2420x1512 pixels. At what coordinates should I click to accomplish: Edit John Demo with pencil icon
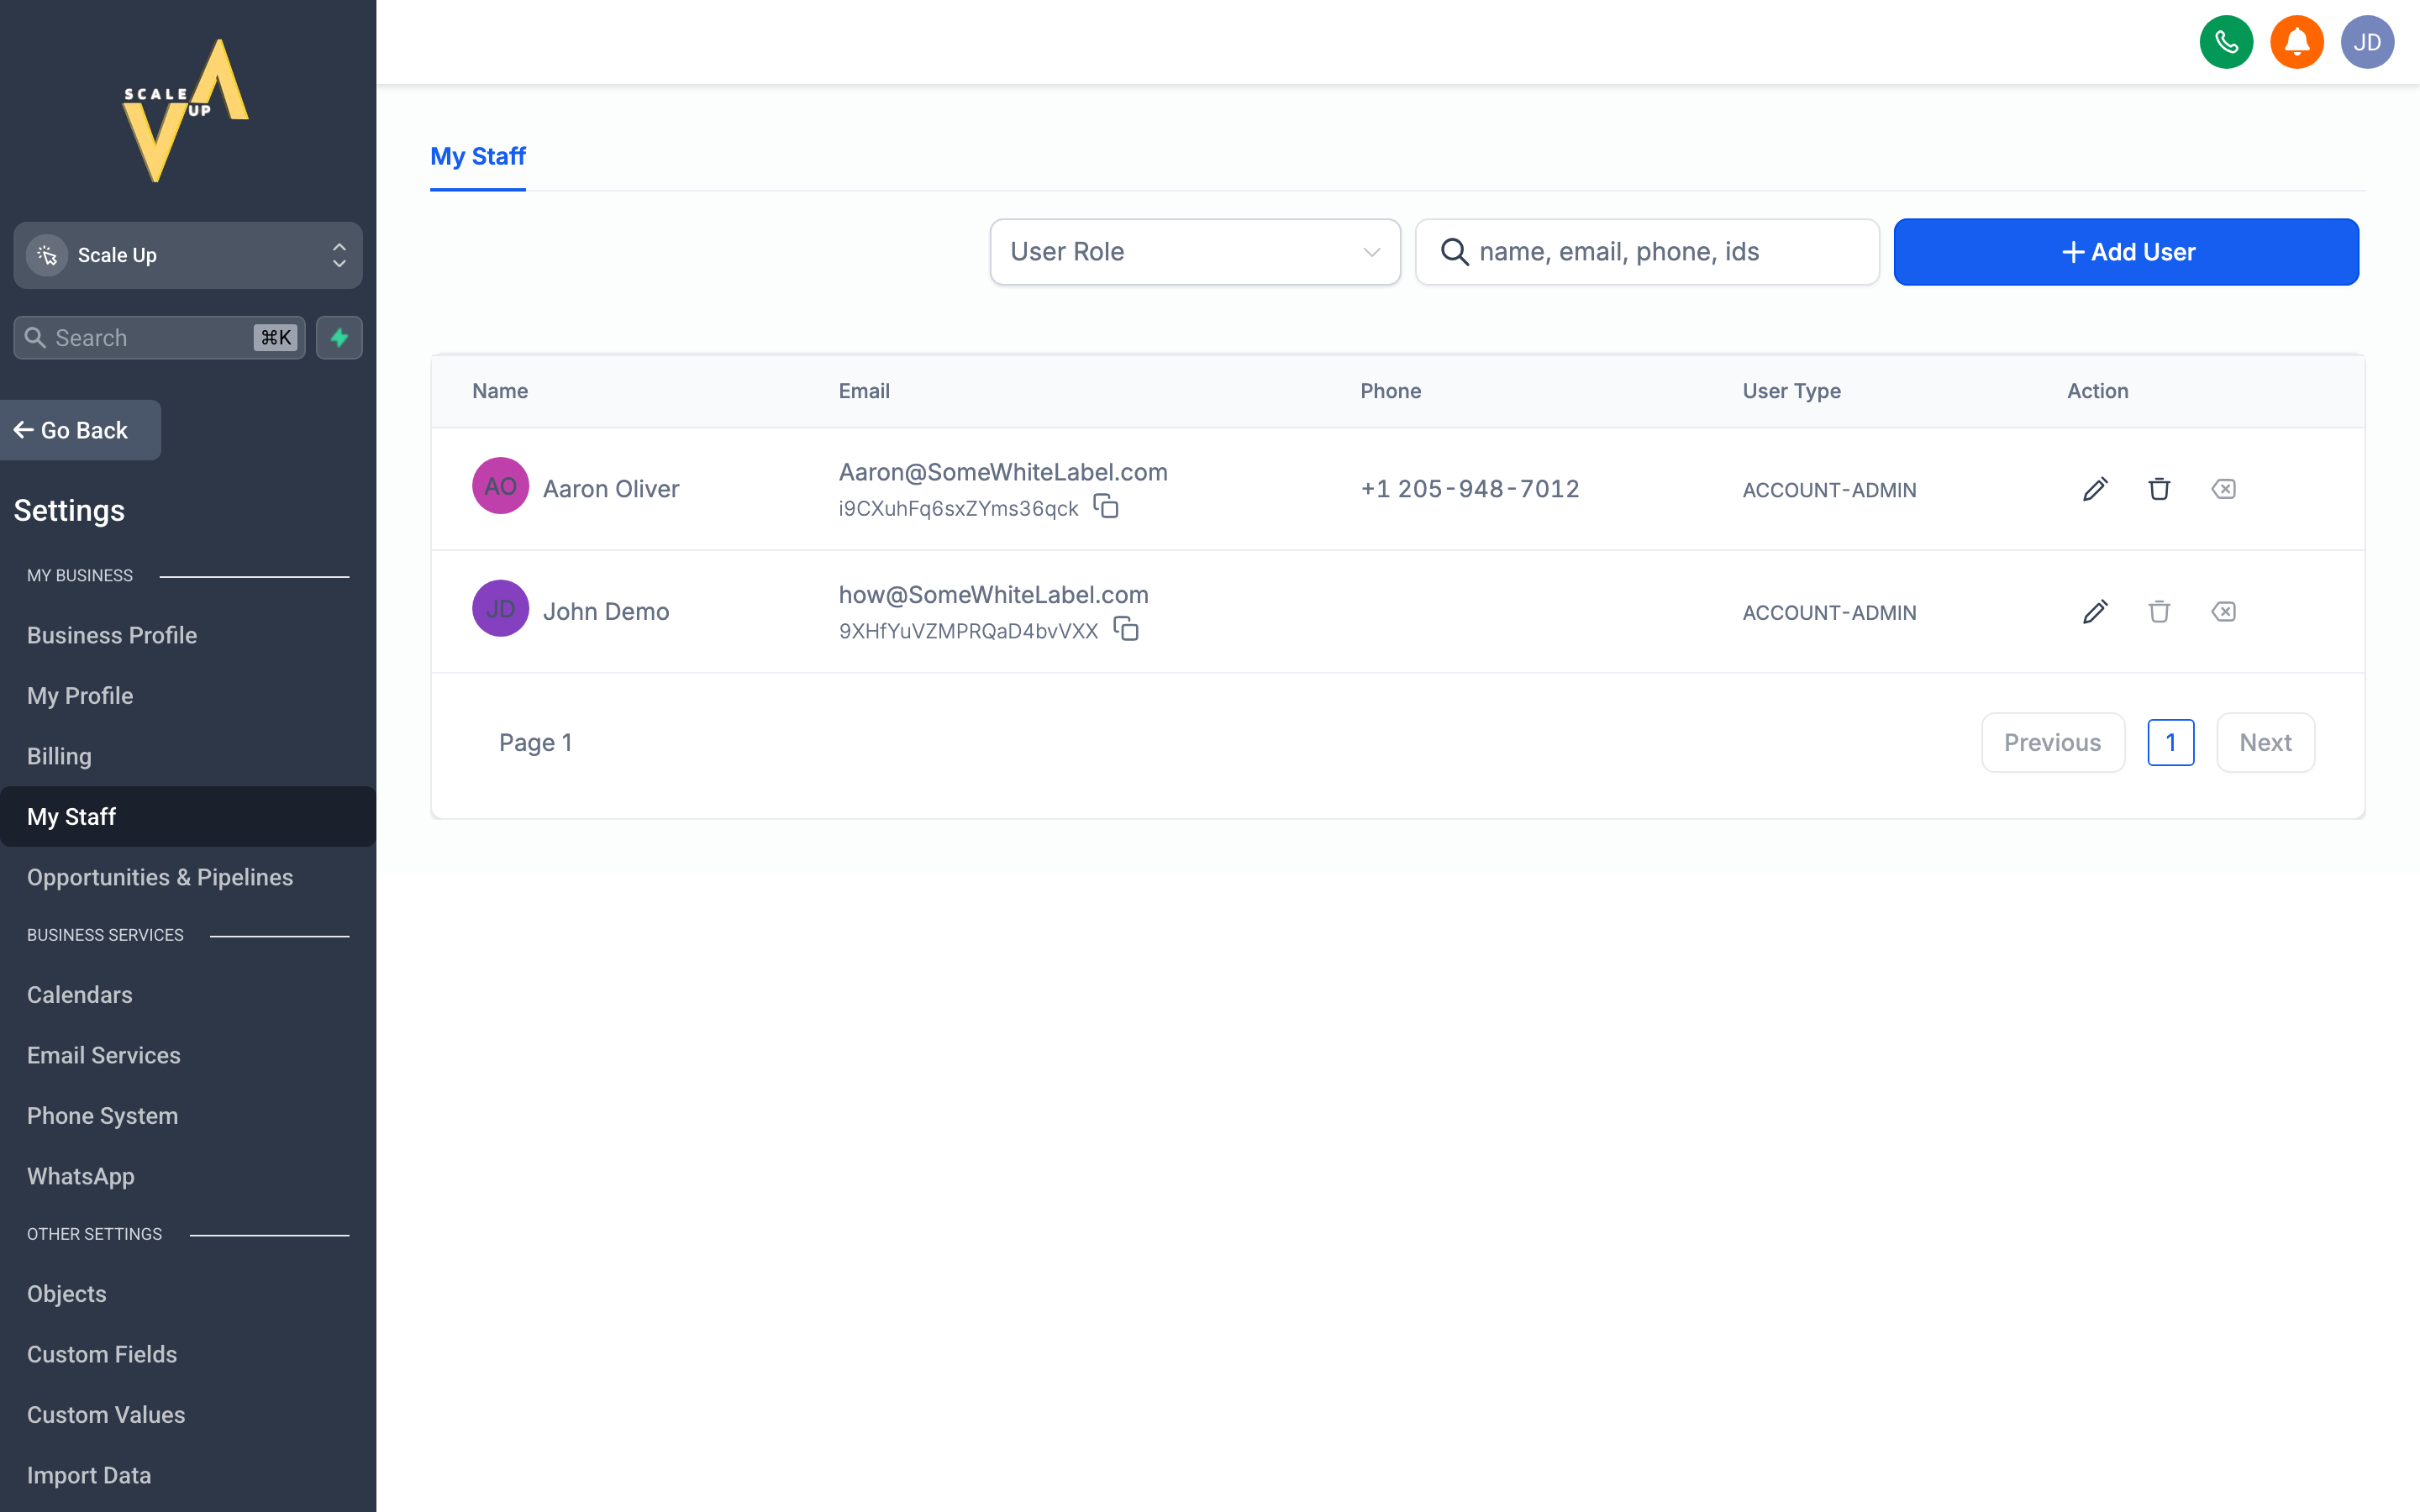click(2095, 611)
